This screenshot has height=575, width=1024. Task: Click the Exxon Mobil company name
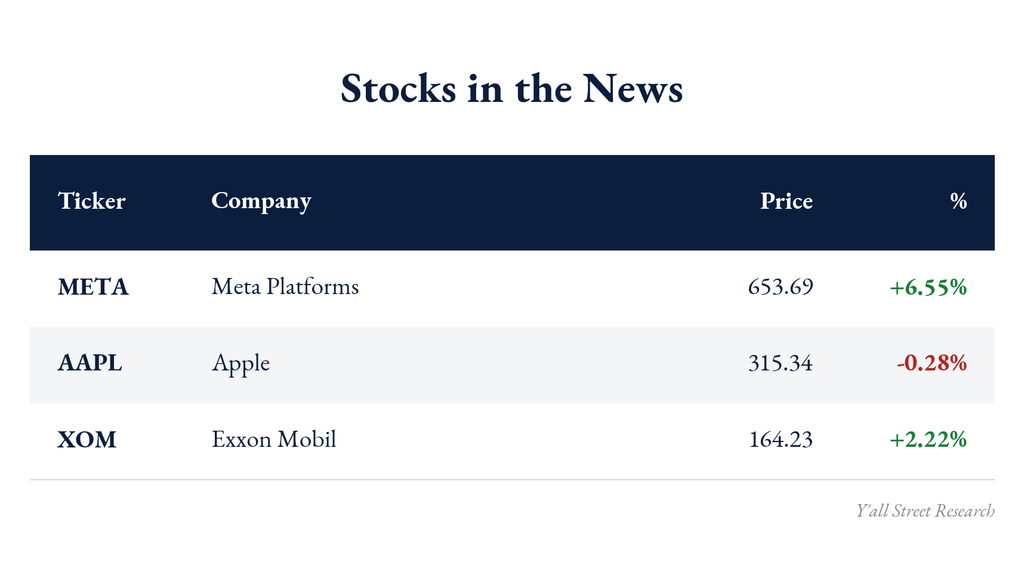[x=274, y=439]
